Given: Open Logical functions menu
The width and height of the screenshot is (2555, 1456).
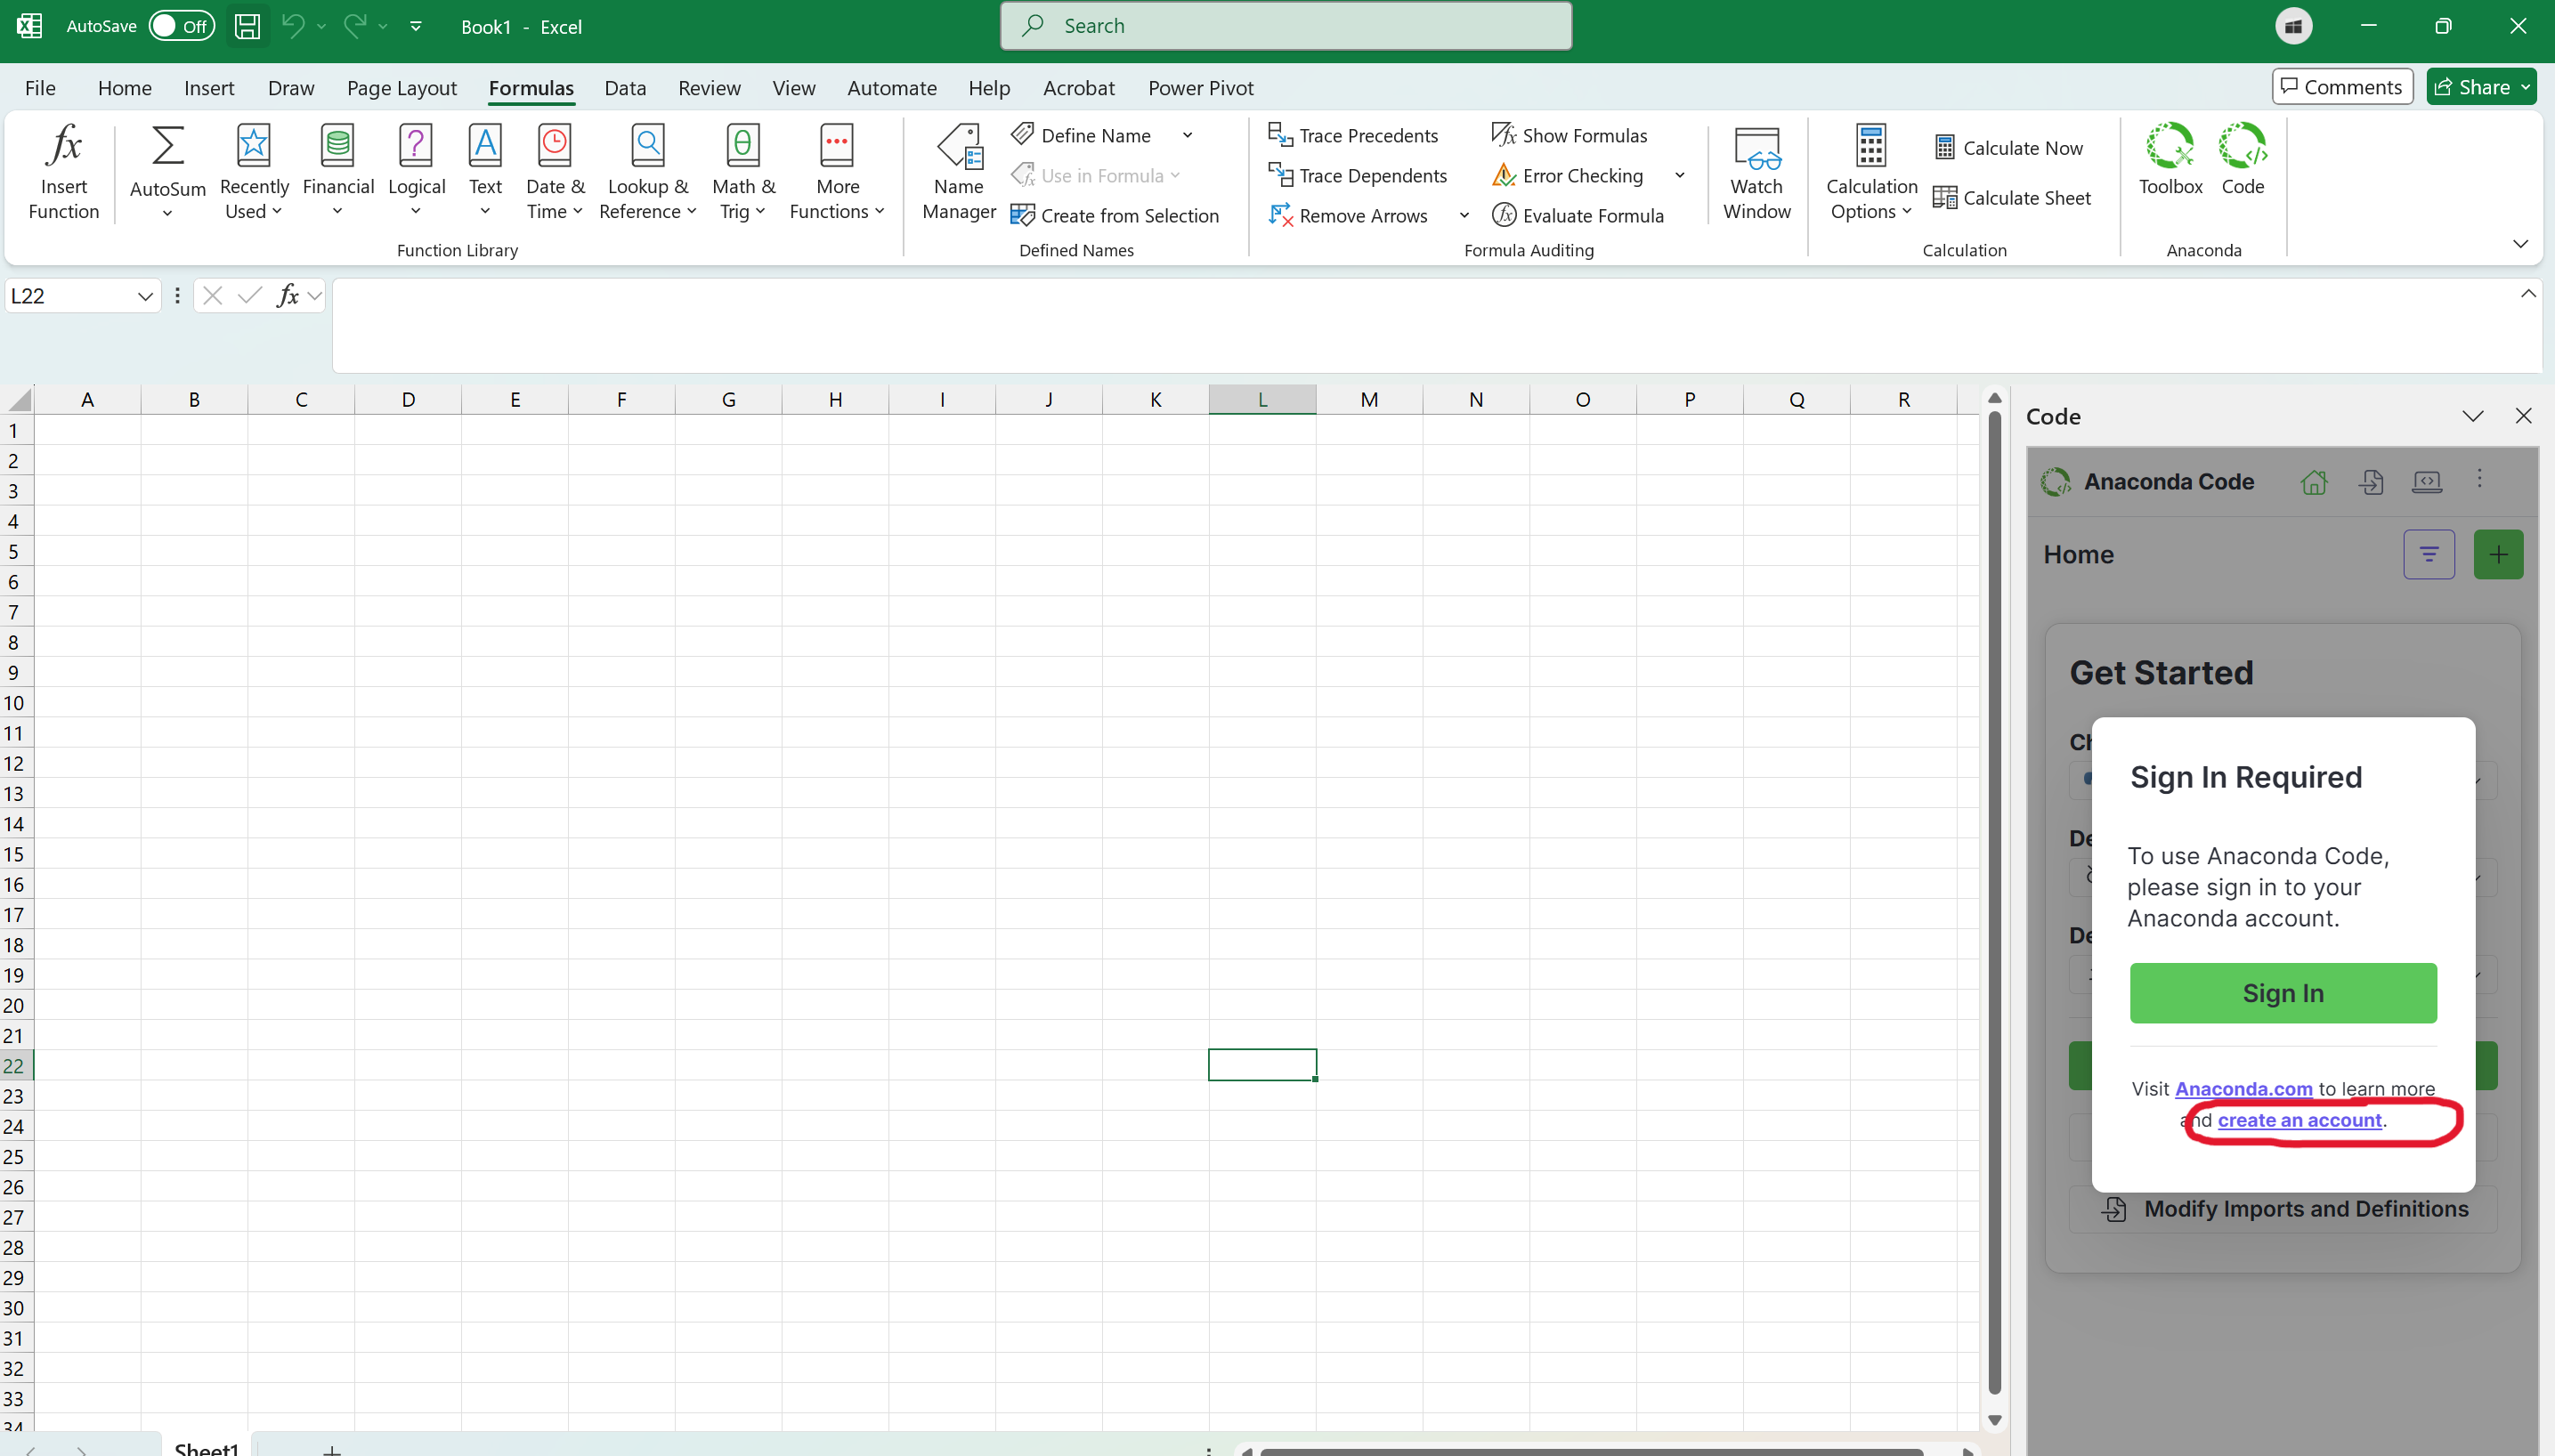Looking at the screenshot, I should click(416, 171).
